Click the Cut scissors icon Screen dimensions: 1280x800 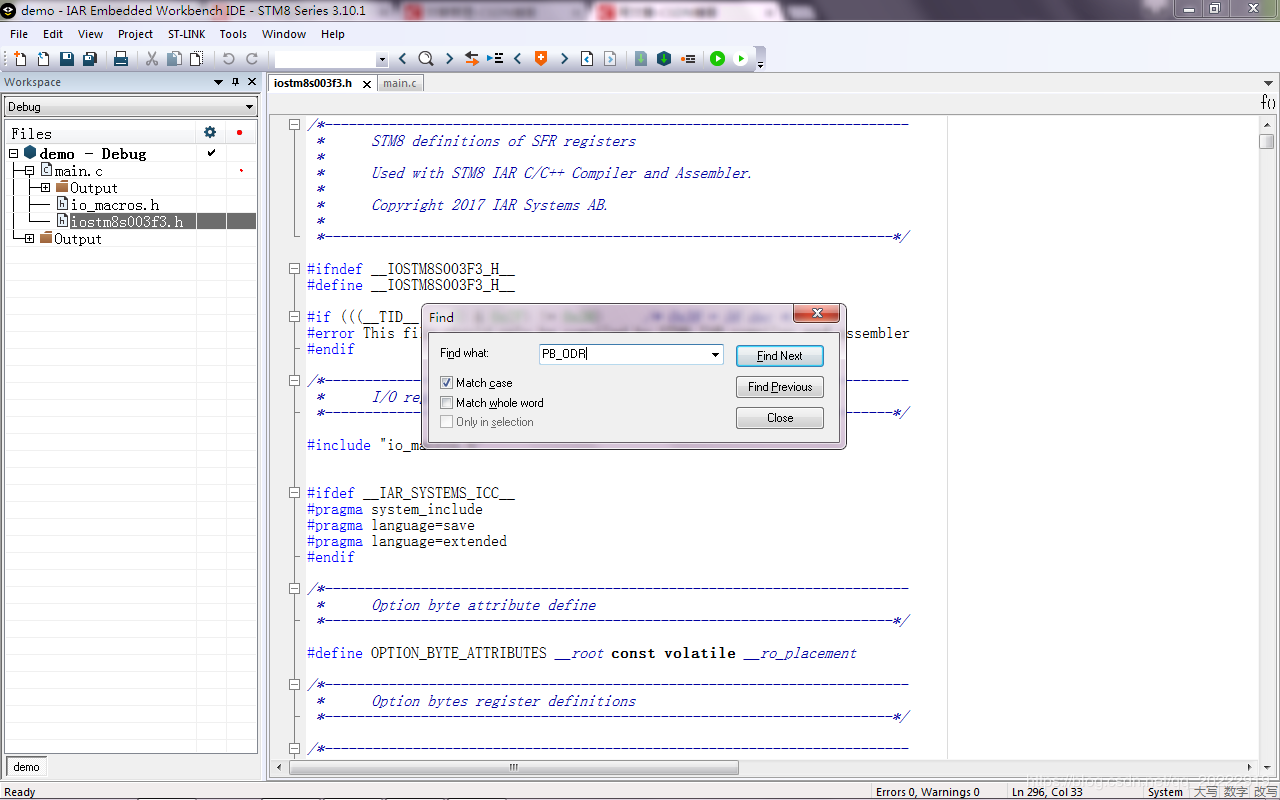coord(152,59)
